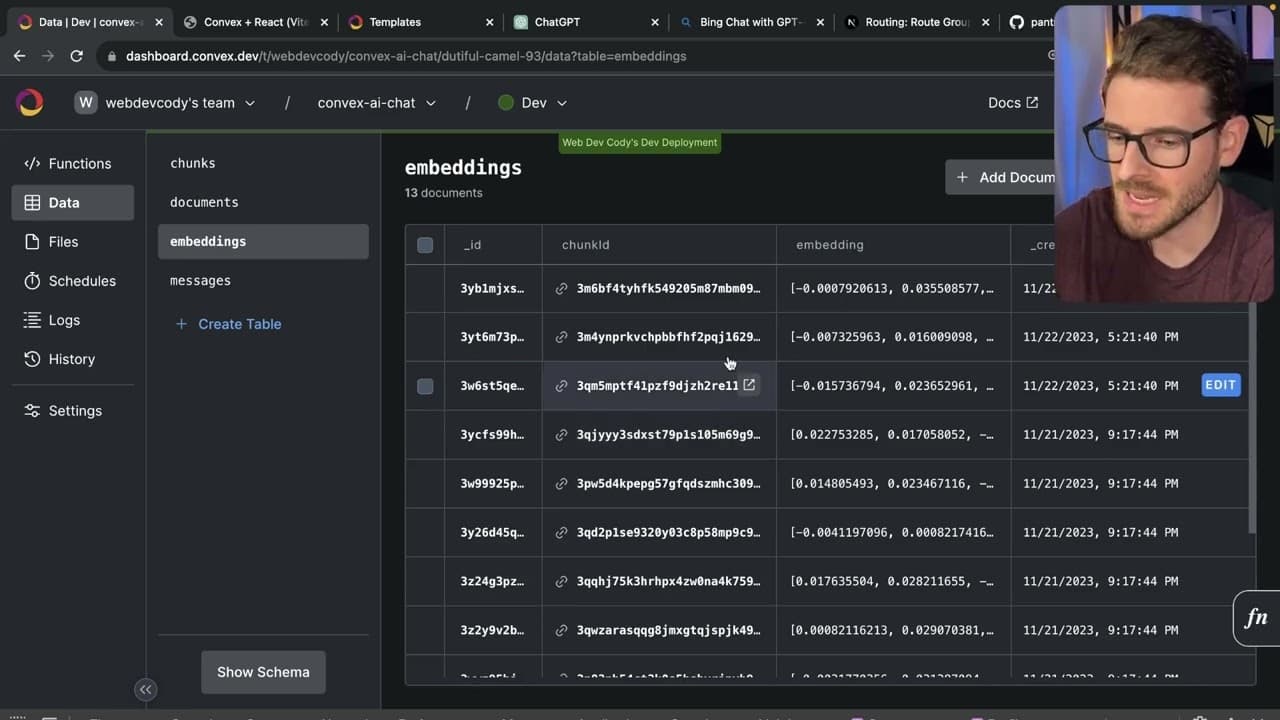Viewport: 1280px width, 720px height.
Task: Select embedding cell starting with 0.022753285
Action: [x=893, y=435]
